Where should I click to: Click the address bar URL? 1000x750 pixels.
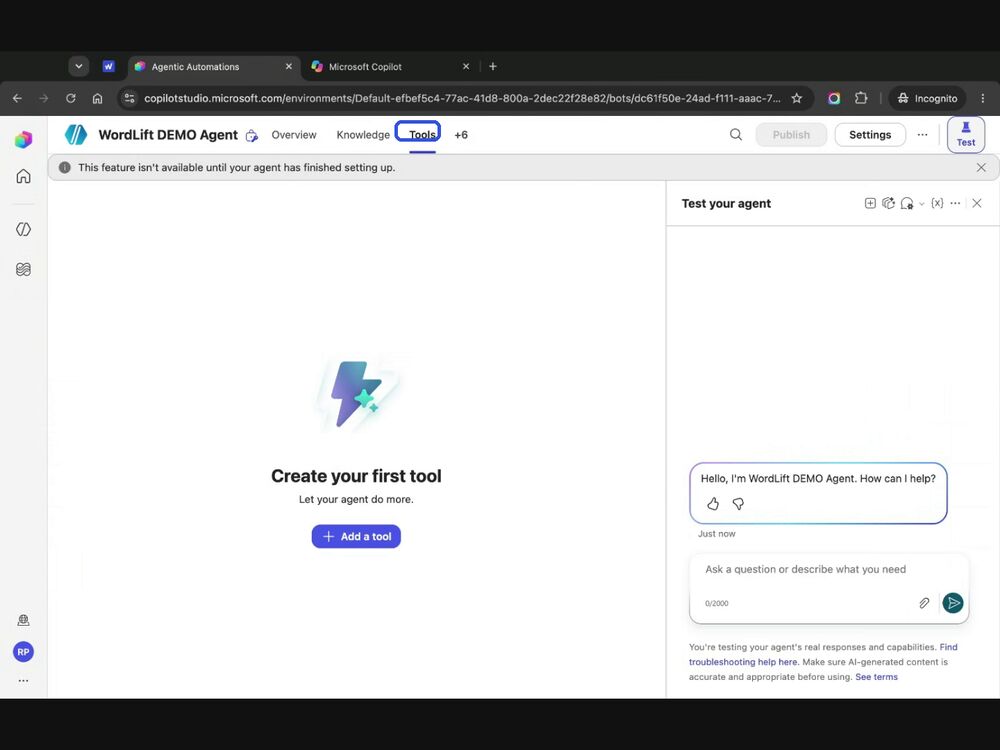[x=462, y=98]
